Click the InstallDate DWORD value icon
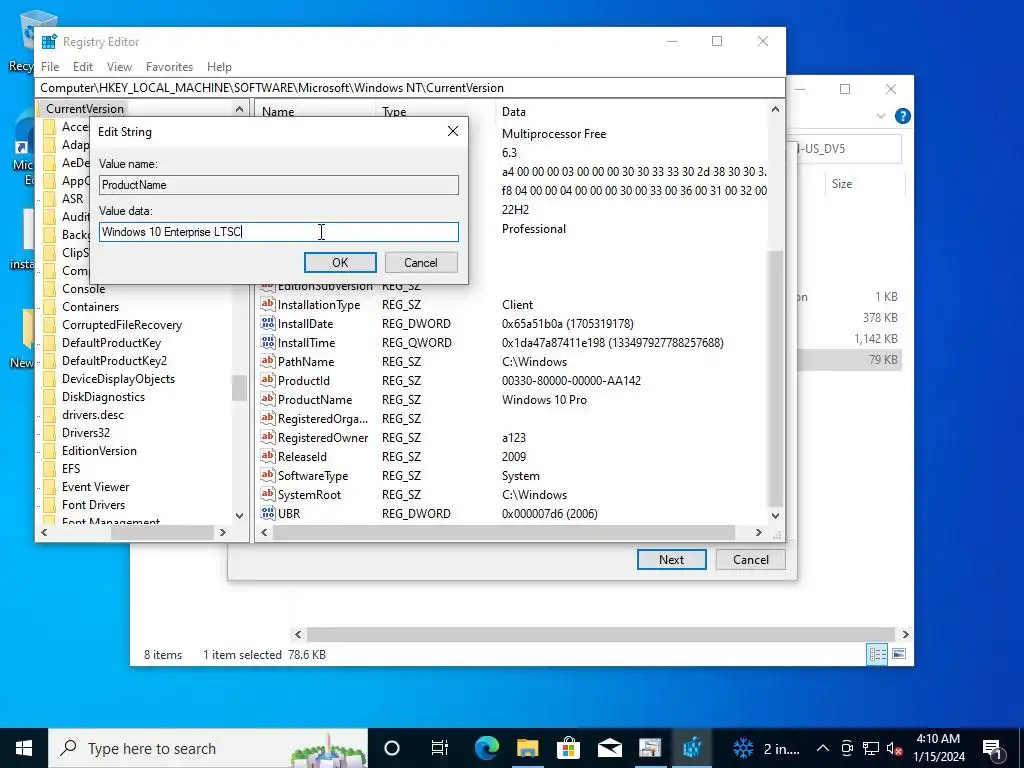This screenshot has width=1024, height=768. [x=268, y=323]
